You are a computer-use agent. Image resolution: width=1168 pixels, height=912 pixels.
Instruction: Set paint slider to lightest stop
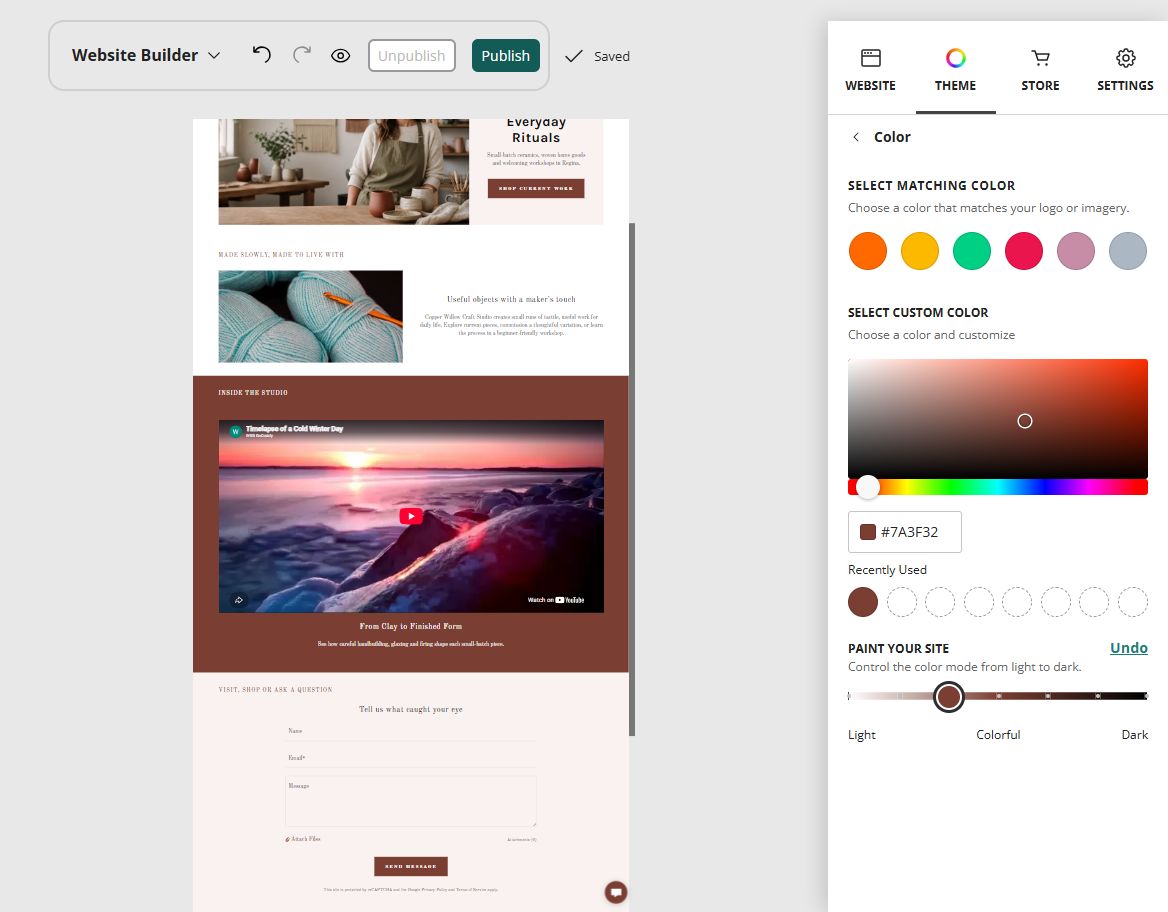(849, 696)
